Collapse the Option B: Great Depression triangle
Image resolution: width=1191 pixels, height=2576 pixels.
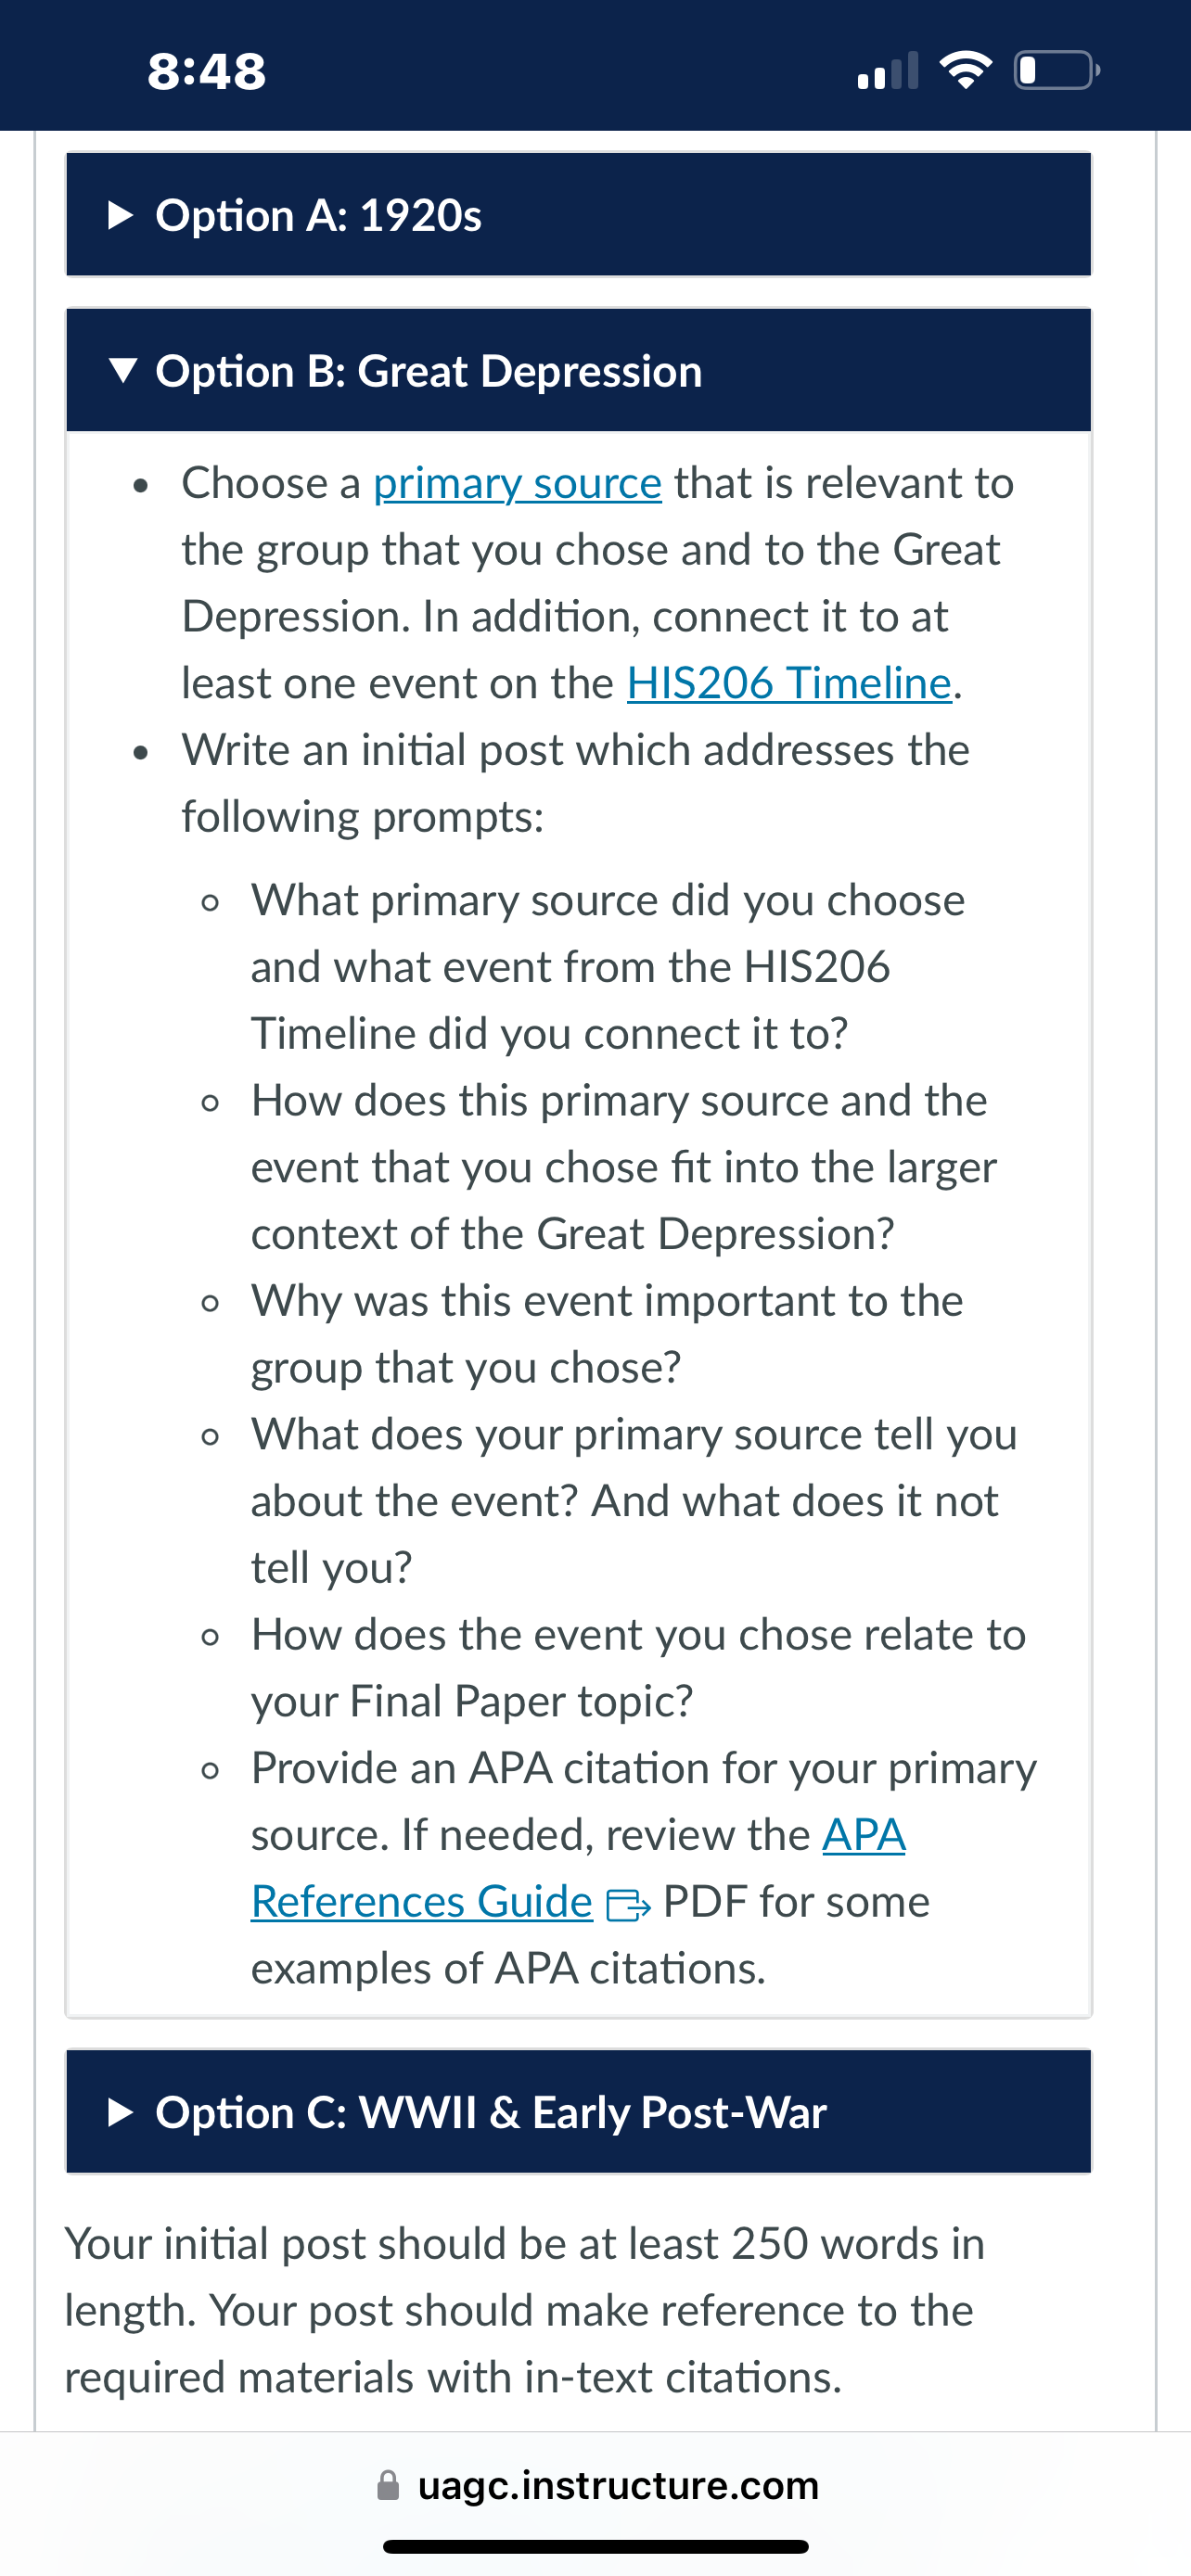coord(122,371)
